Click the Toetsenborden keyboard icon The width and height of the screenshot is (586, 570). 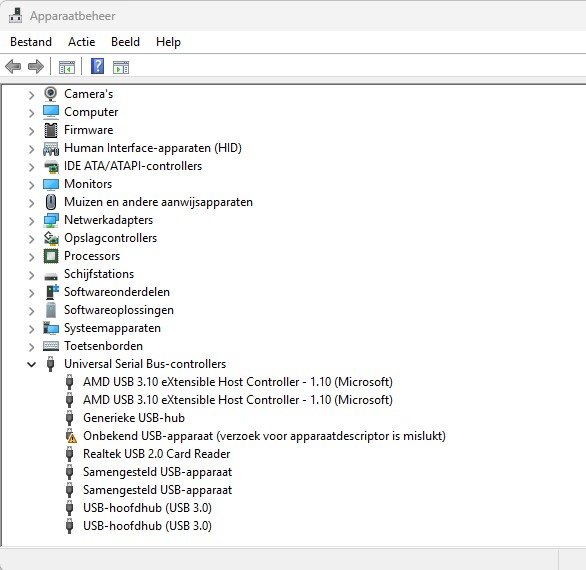51,346
